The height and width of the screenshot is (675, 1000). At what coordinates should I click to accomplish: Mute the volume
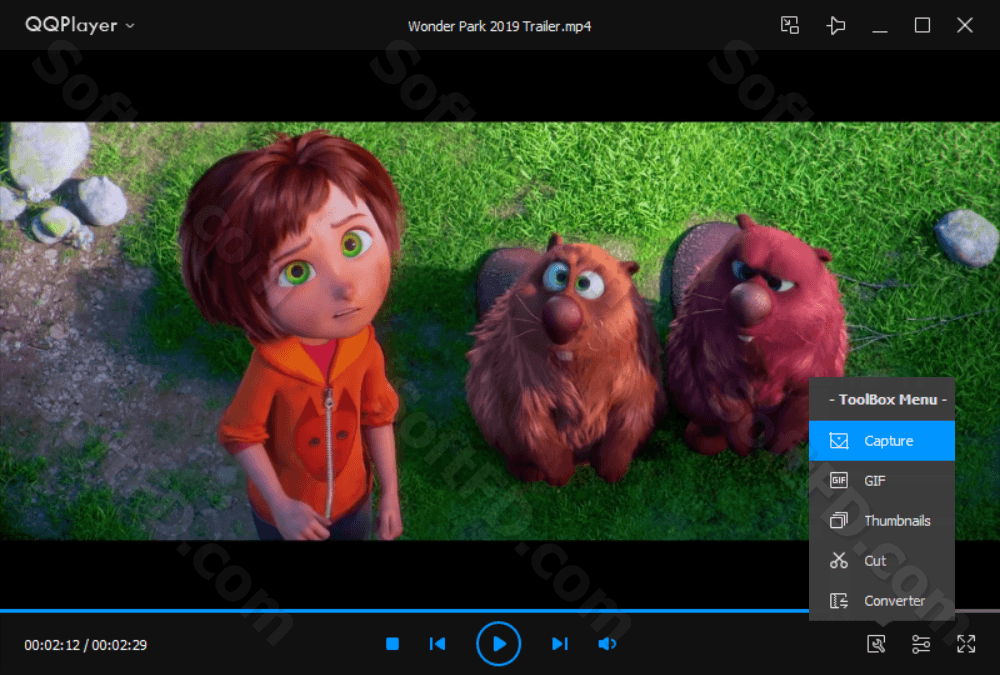click(607, 644)
